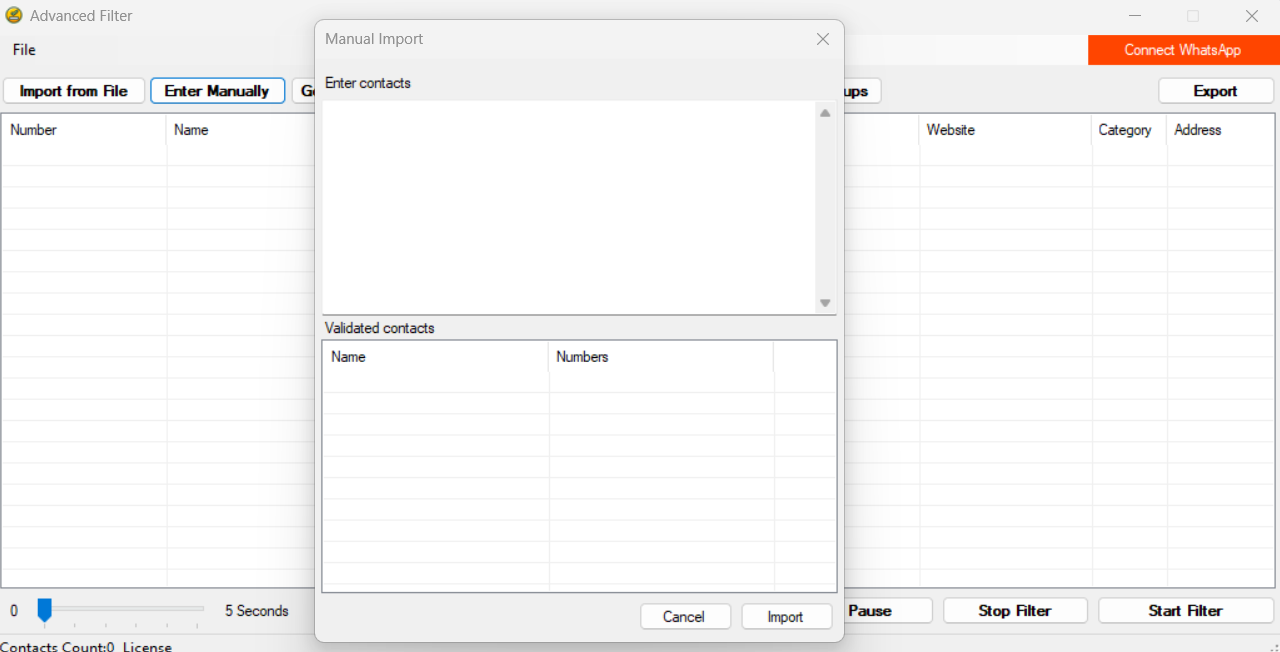This screenshot has width=1280, height=652.
Task: Select the Numbers column header in Validated contacts
Action: pyautogui.click(x=660, y=357)
